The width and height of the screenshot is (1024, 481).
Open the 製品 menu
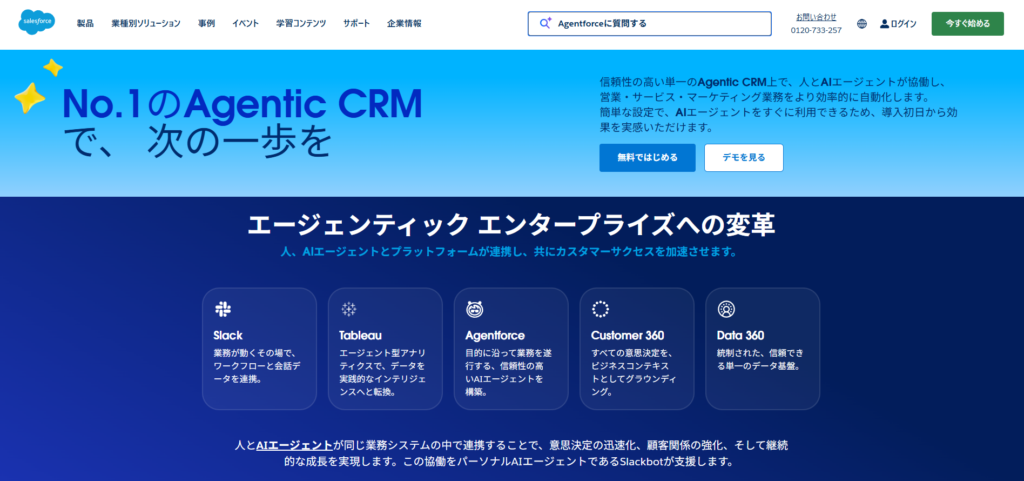coord(85,23)
